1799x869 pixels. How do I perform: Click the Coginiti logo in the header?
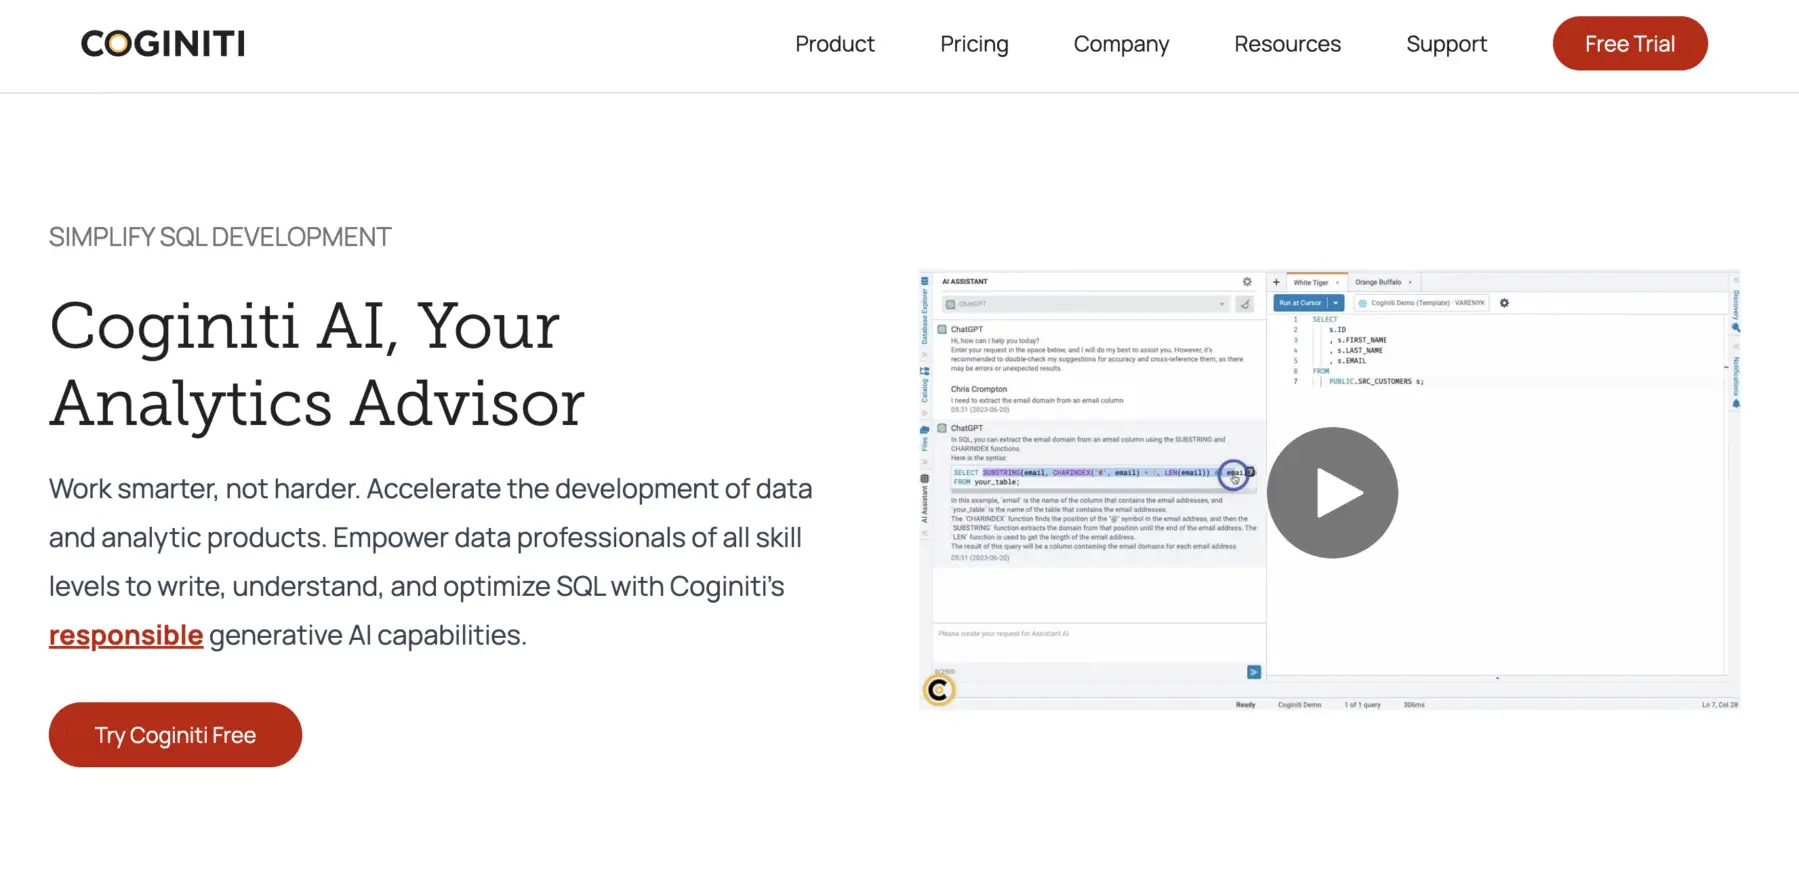click(x=163, y=44)
